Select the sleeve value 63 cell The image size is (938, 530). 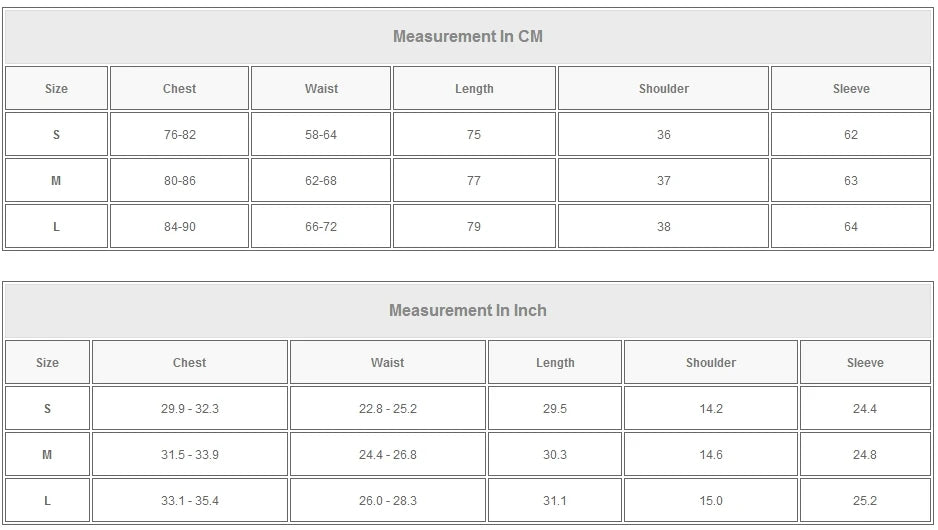851,181
